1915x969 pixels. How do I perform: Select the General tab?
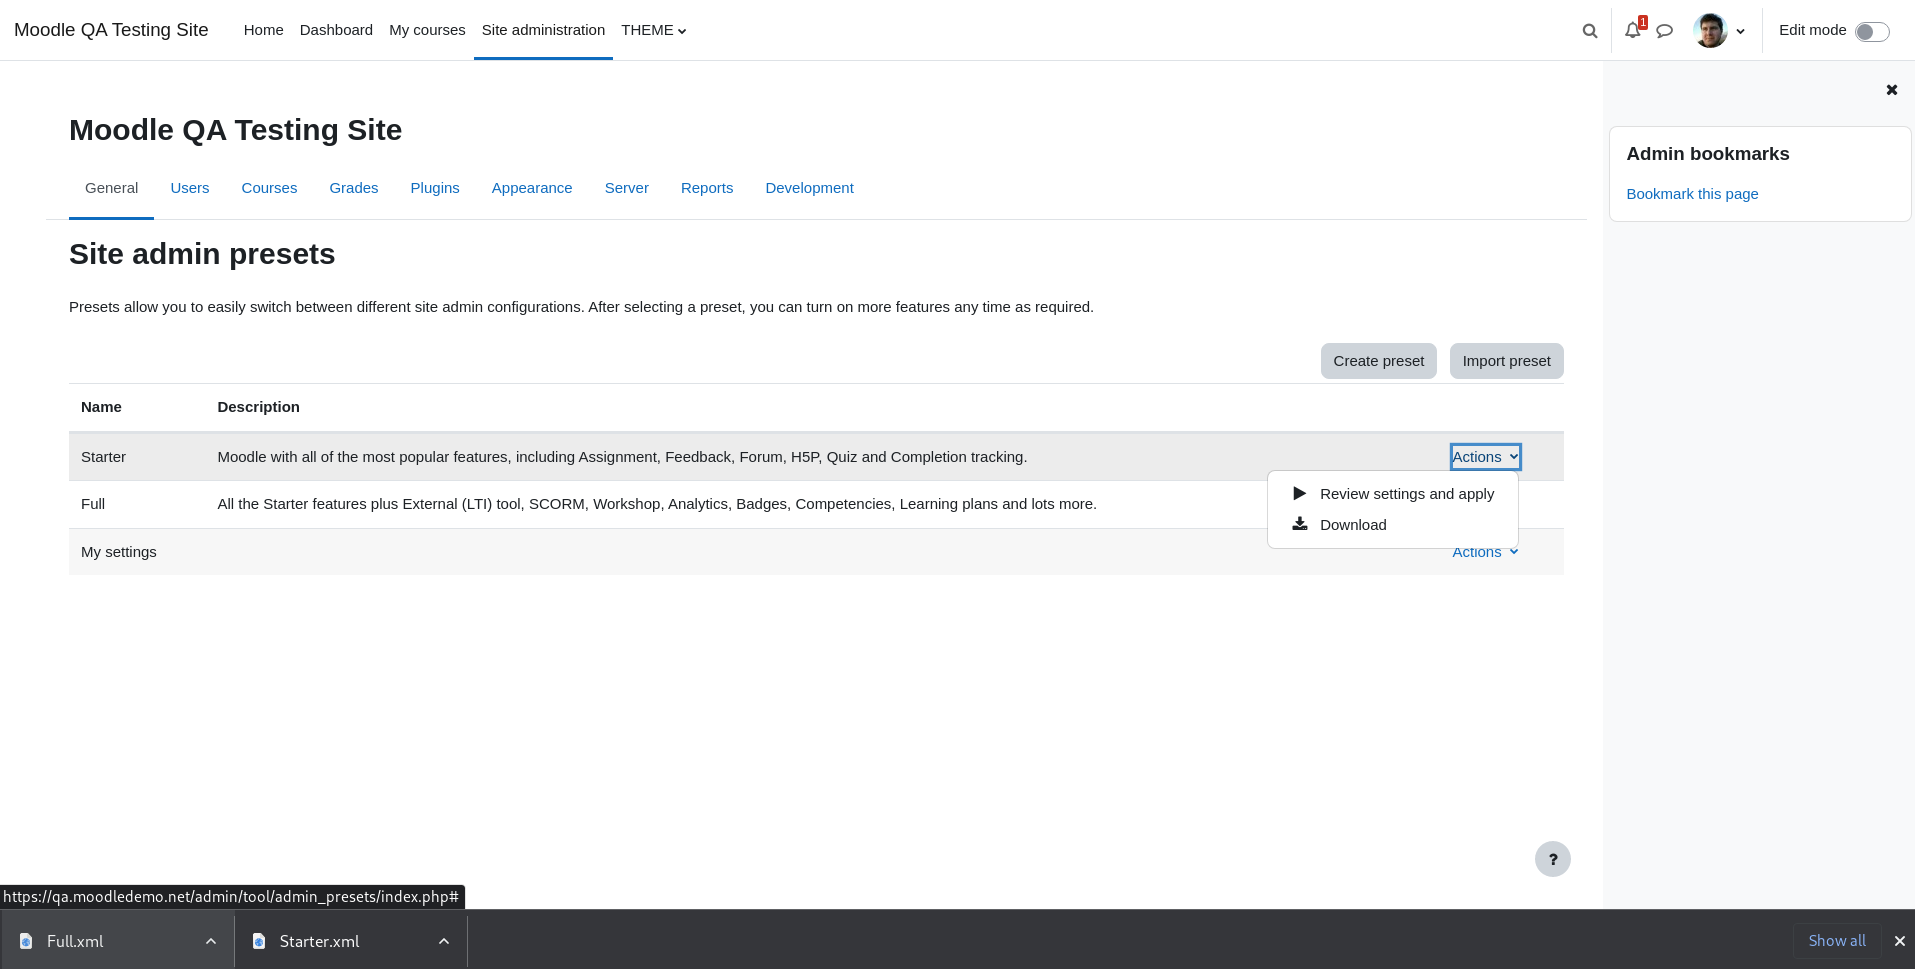point(112,188)
